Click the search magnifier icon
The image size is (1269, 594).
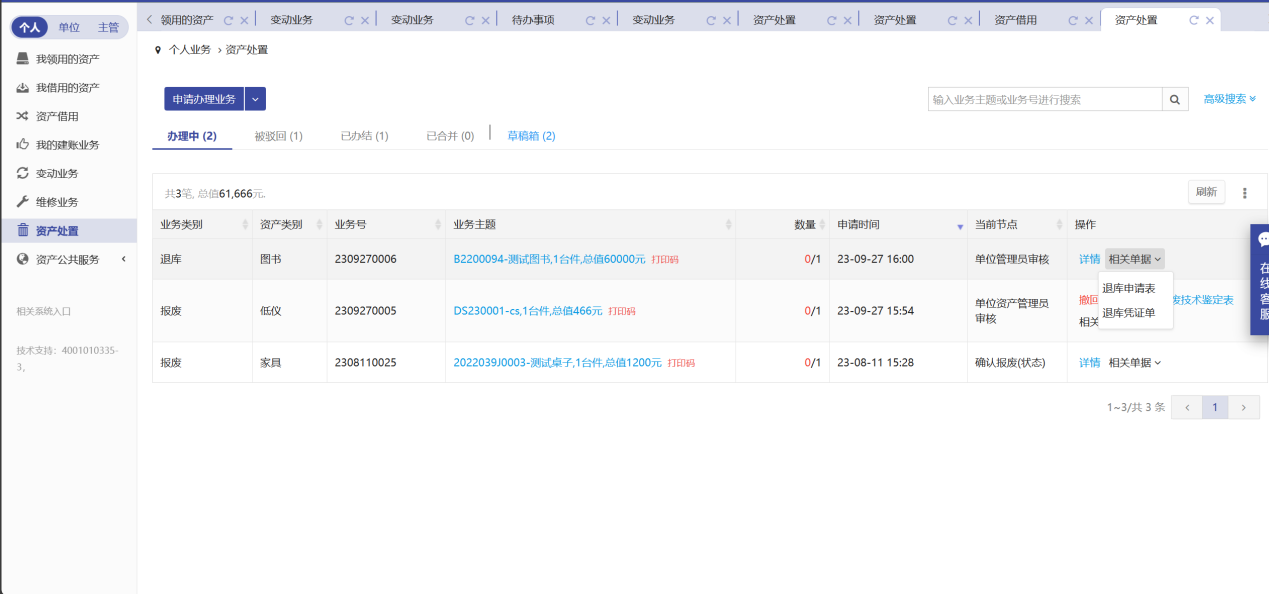[x=1175, y=99]
